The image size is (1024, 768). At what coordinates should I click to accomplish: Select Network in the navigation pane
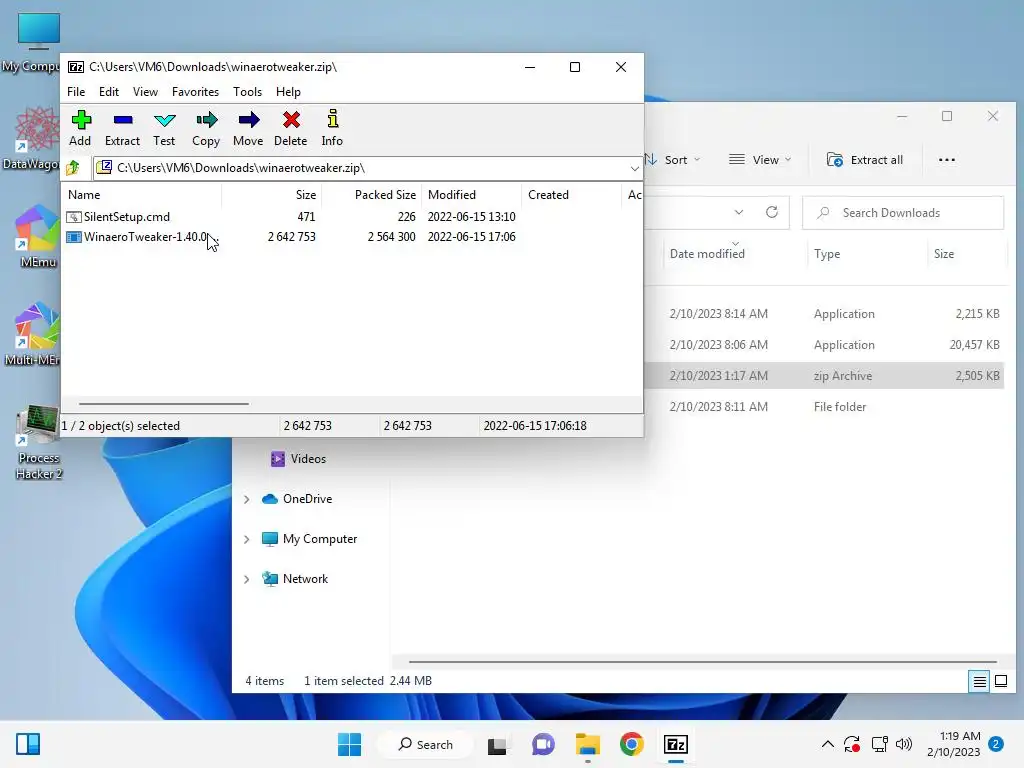[x=295, y=579]
